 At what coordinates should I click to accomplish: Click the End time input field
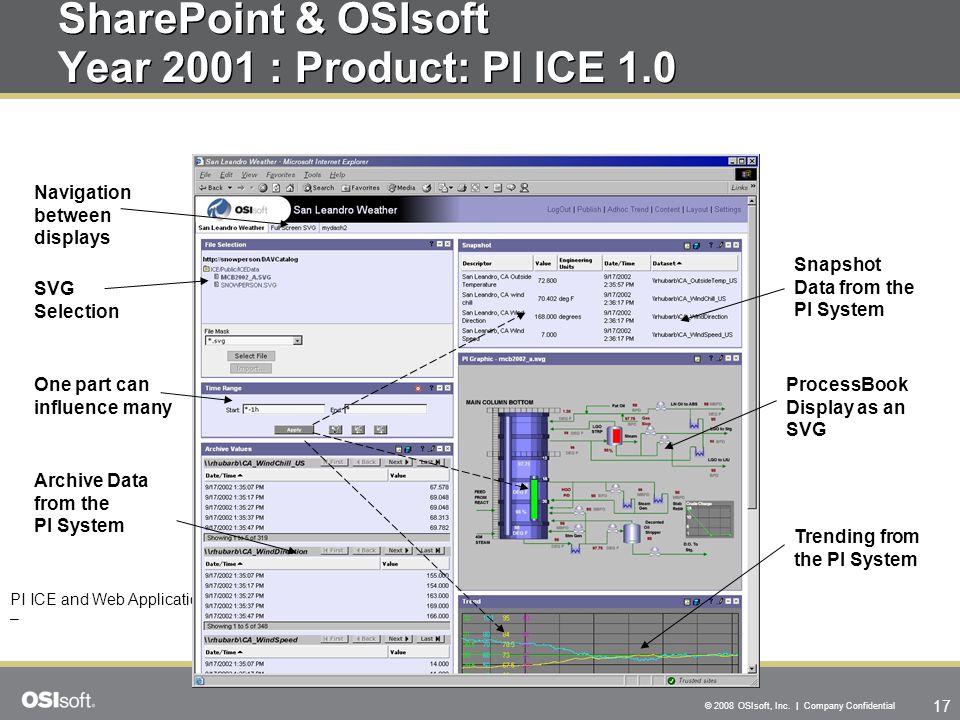[385, 409]
